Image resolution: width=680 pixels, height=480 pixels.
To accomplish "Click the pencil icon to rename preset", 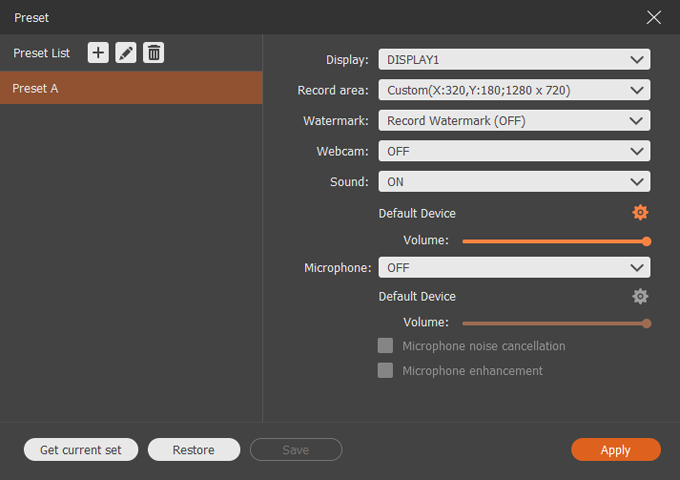I will coord(126,53).
